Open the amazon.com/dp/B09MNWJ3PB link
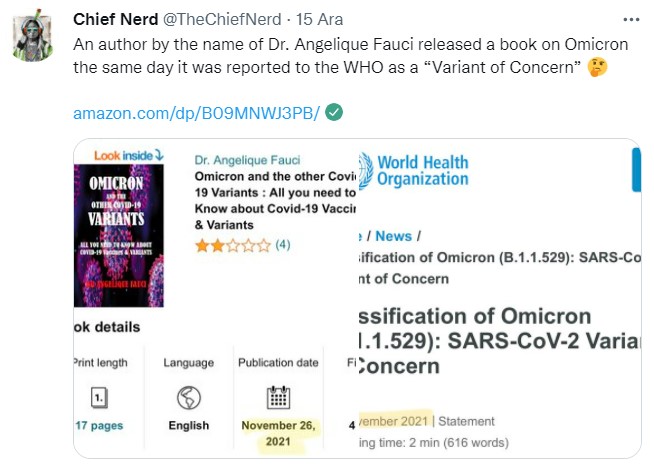The image size is (654, 470). [196, 113]
